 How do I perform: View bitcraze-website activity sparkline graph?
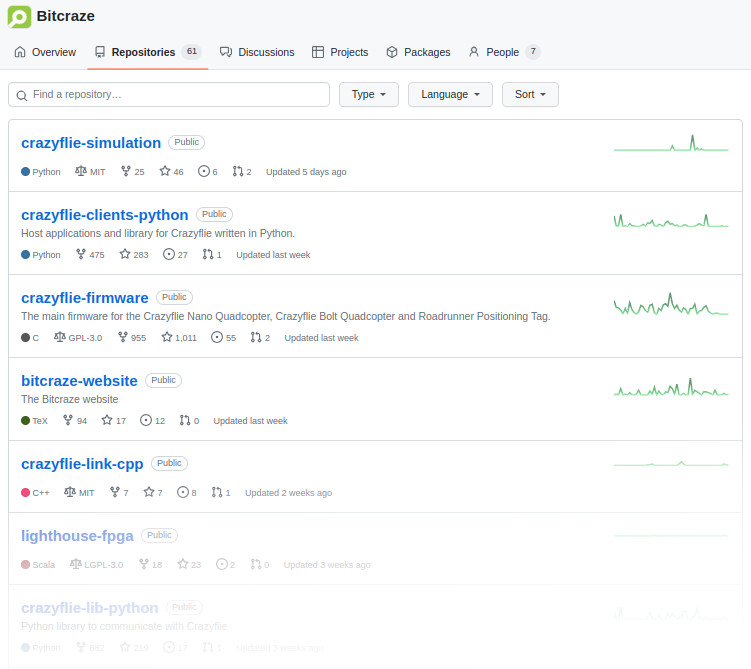coord(671,387)
